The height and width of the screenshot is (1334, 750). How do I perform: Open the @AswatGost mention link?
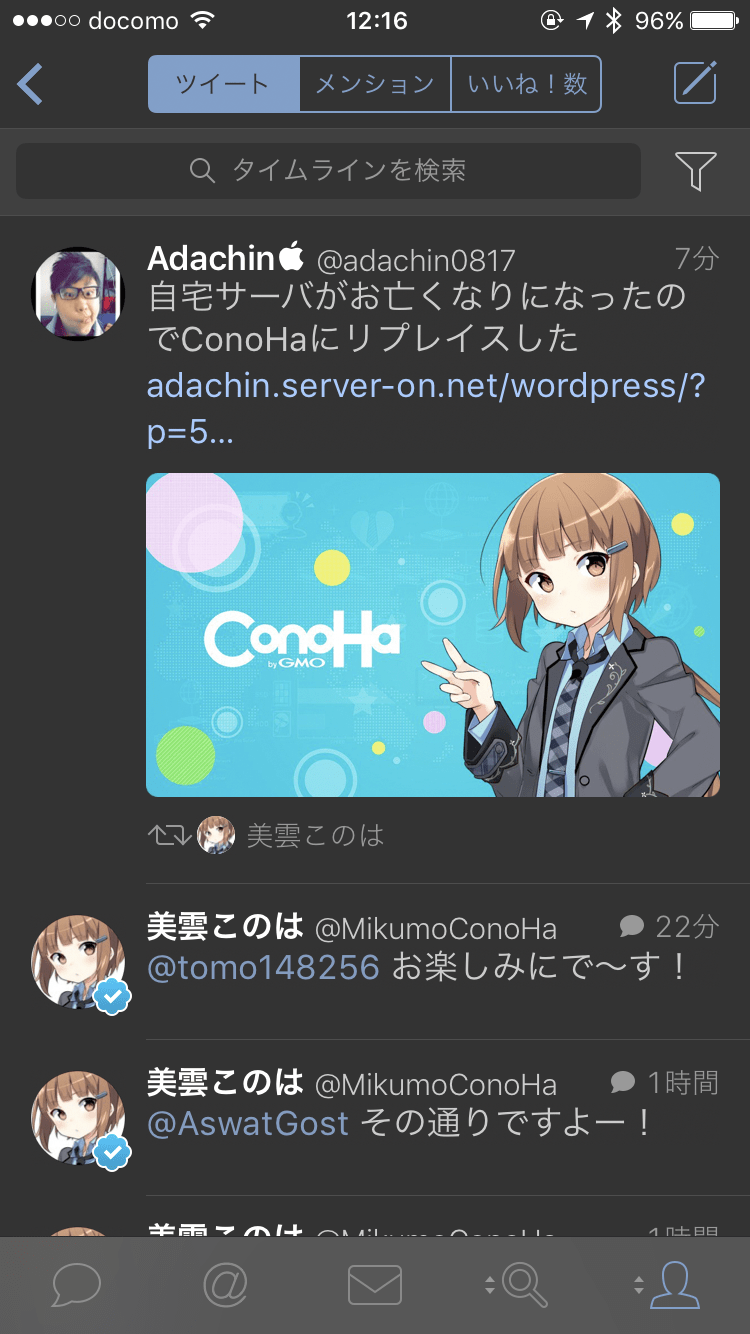(x=248, y=1124)
